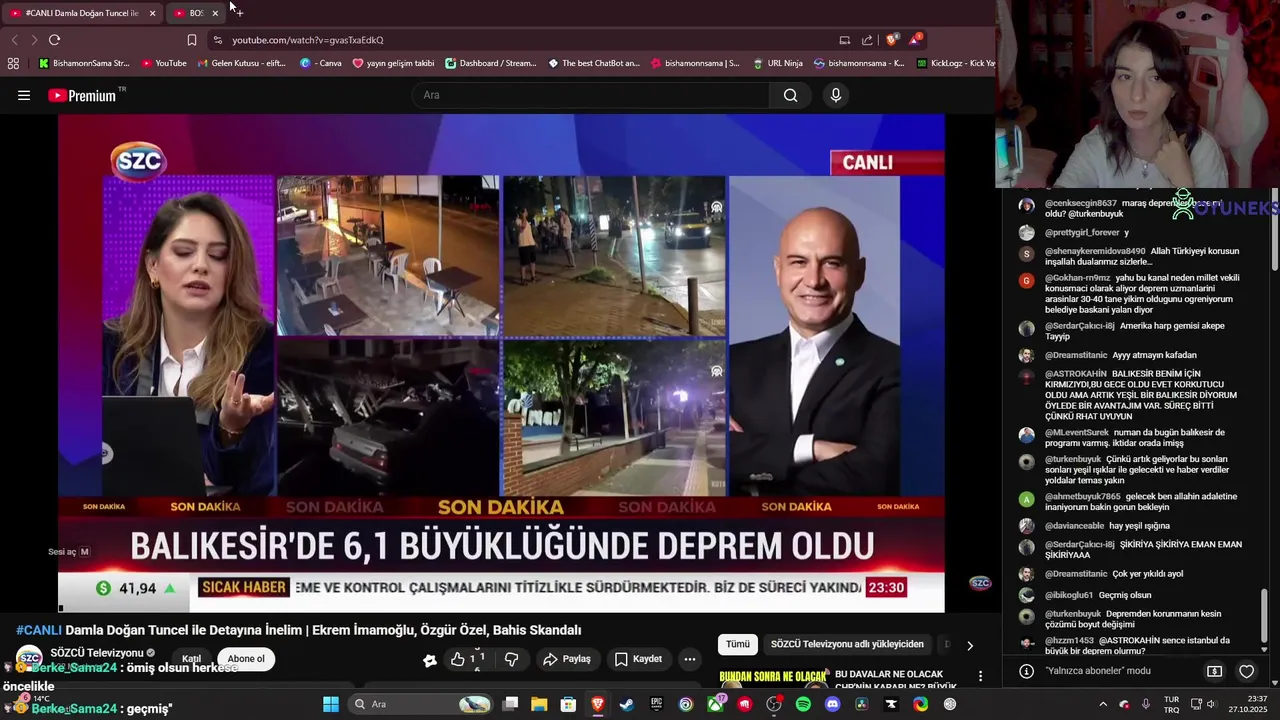Dislike the video with thumbs-down
This screenshot has height=720, width=1280.
click(x=511, y=659)
